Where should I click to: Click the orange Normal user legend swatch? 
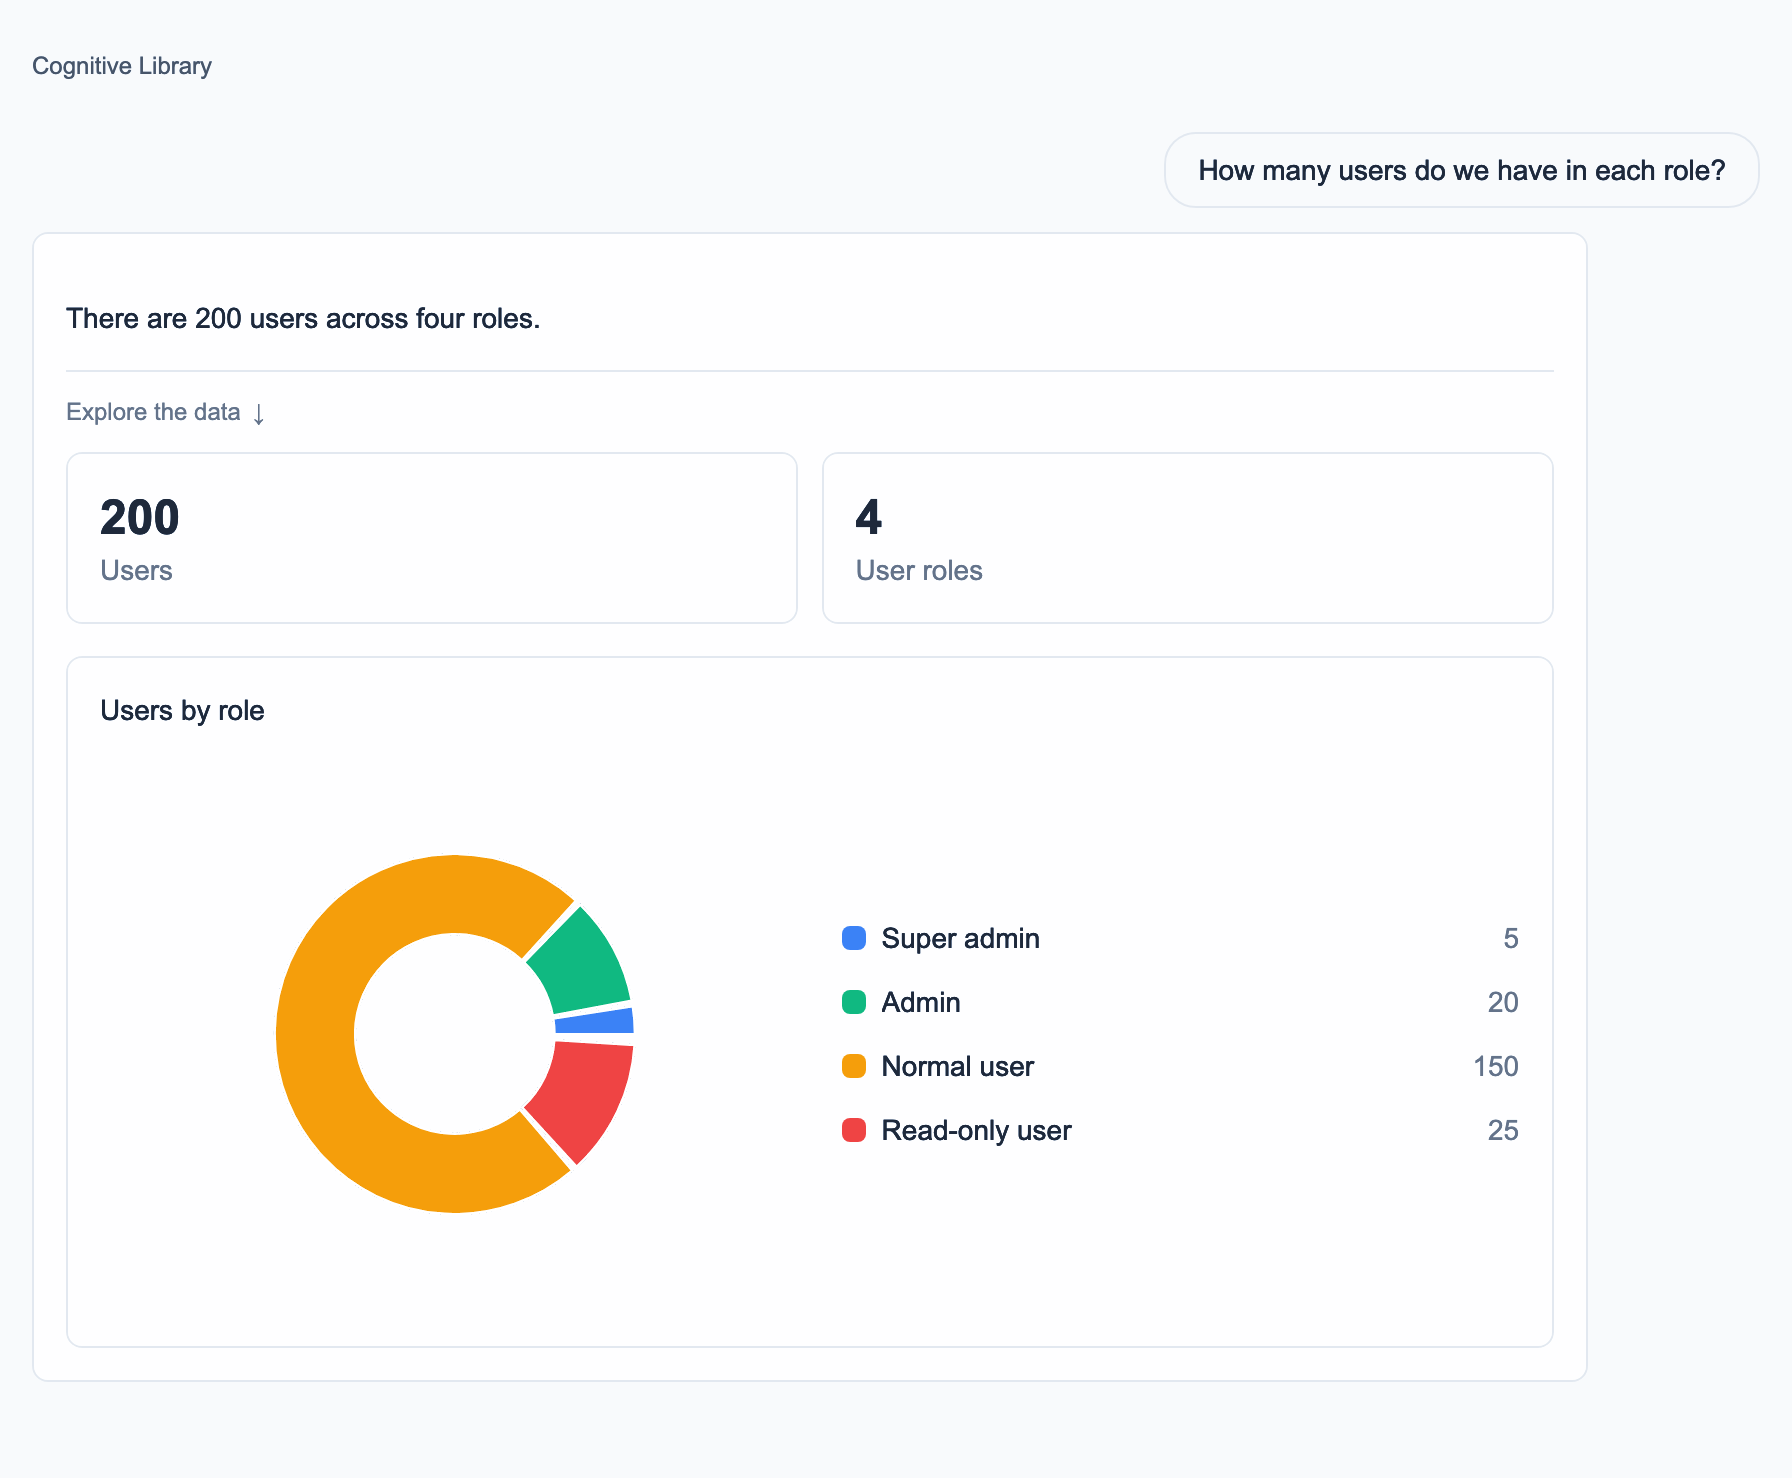854,1066
